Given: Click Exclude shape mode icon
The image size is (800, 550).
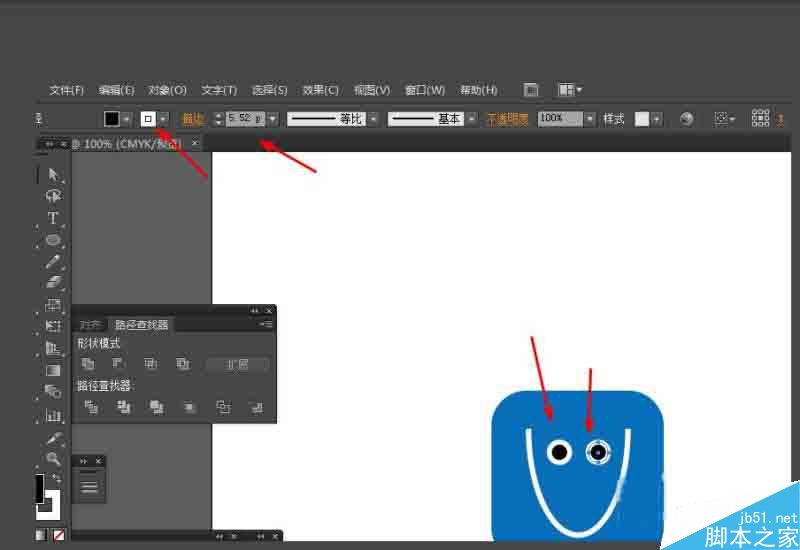Looking at the screenshot, I should (183, 363).
